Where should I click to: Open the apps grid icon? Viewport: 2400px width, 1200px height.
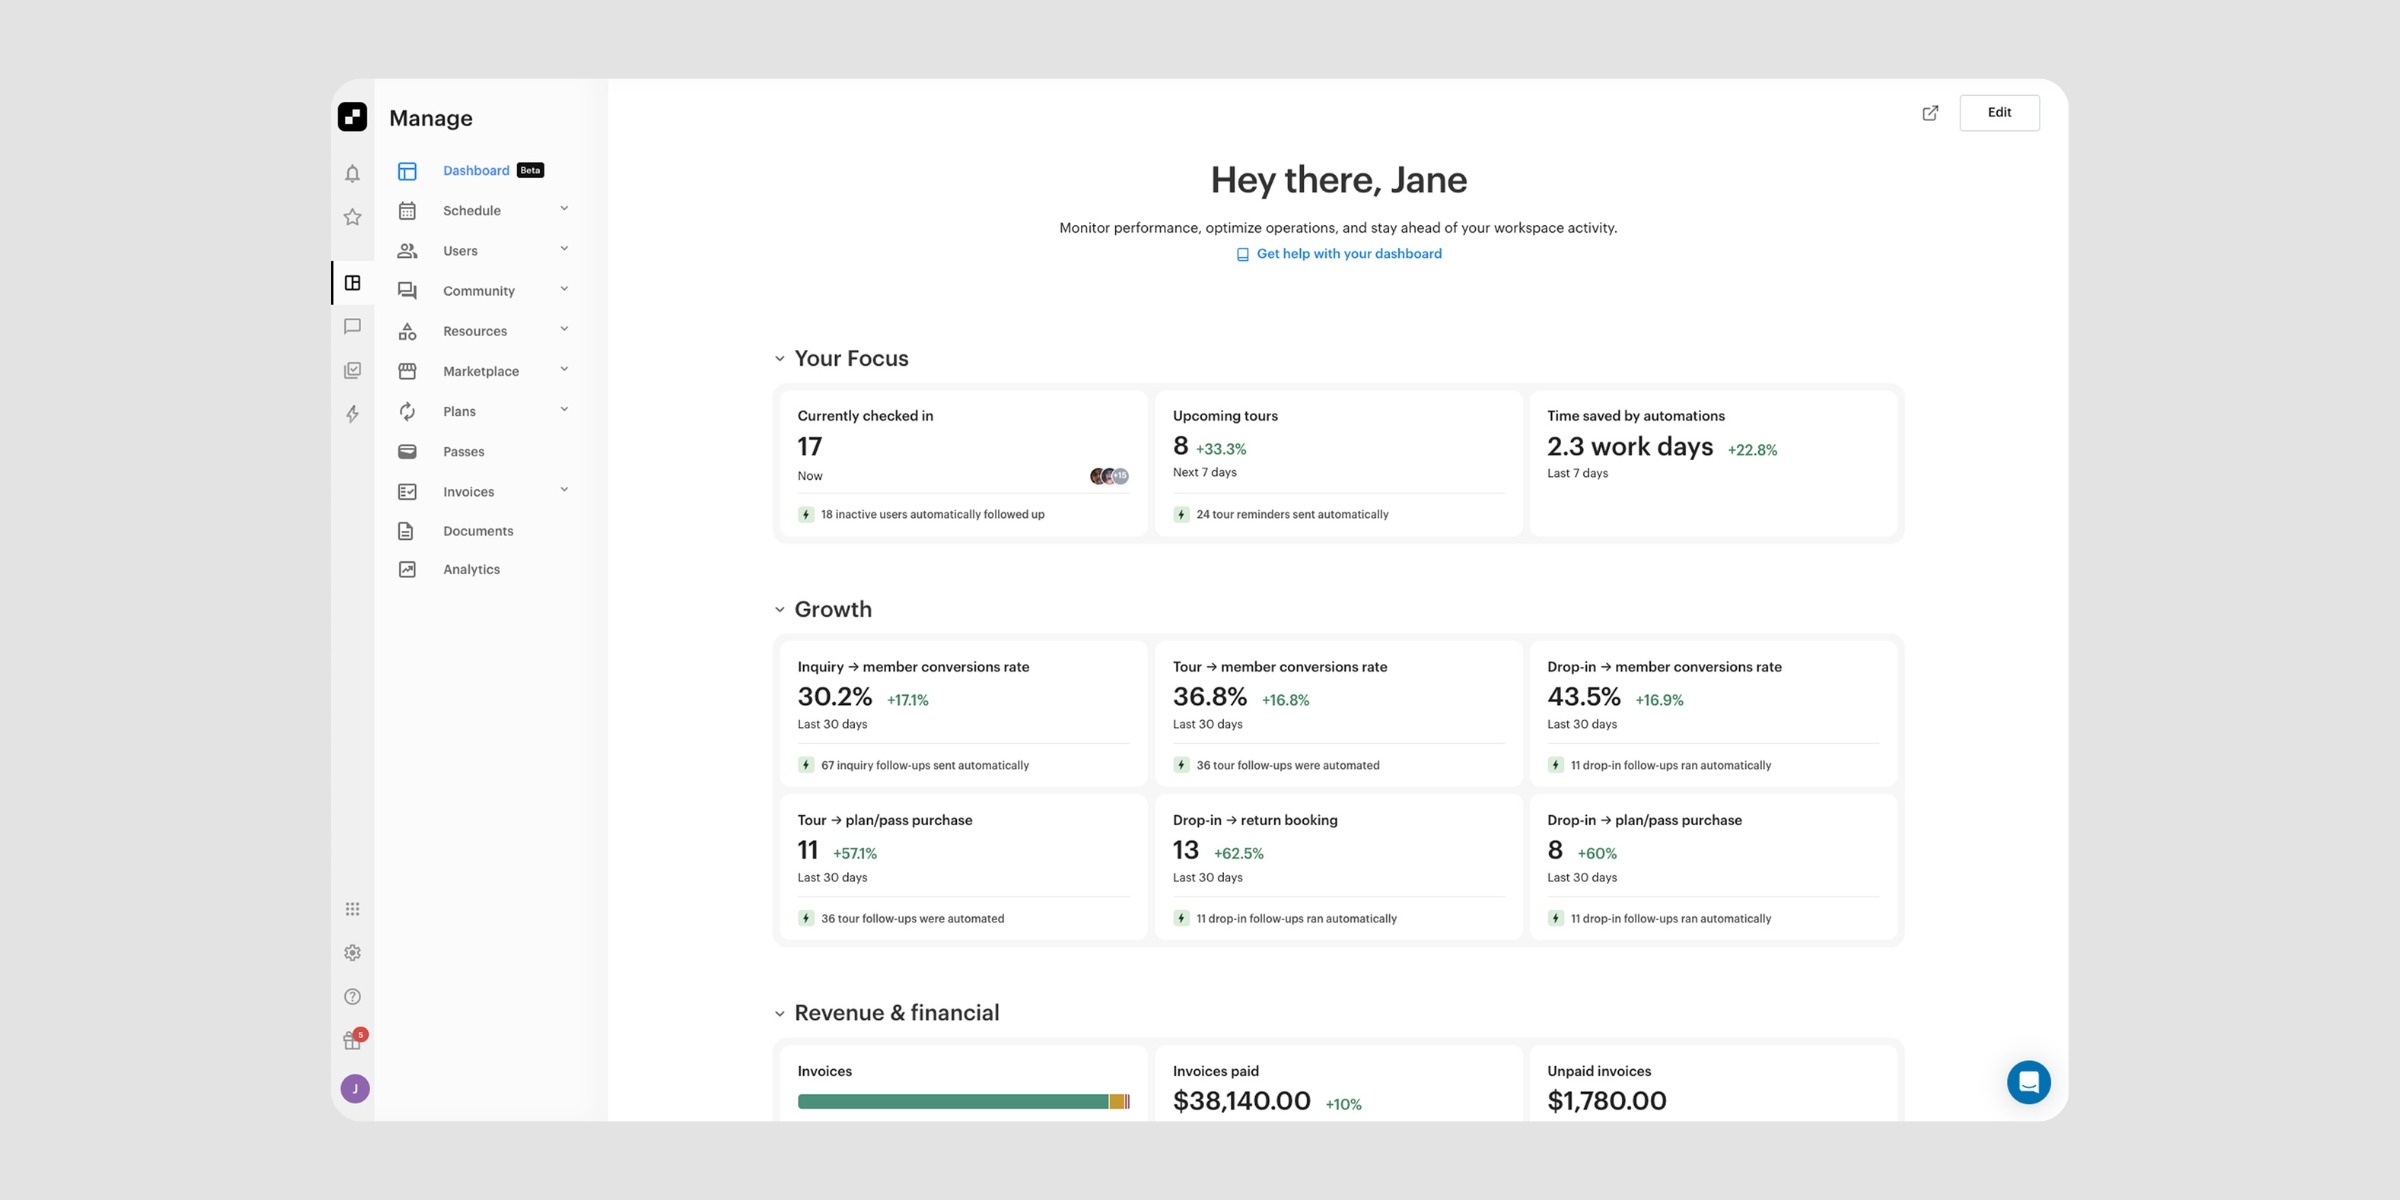pos(352,909)
